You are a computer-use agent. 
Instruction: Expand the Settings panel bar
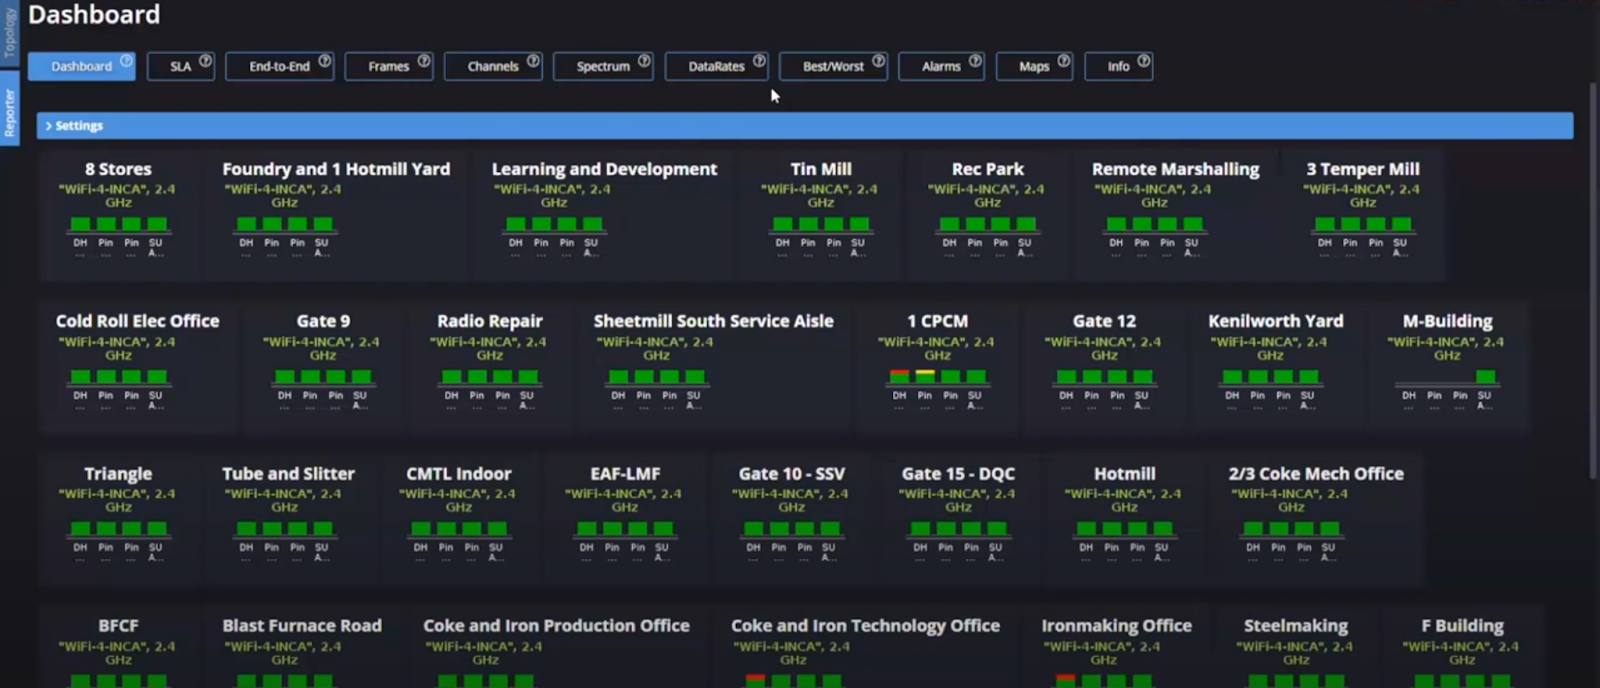point(804,126)
